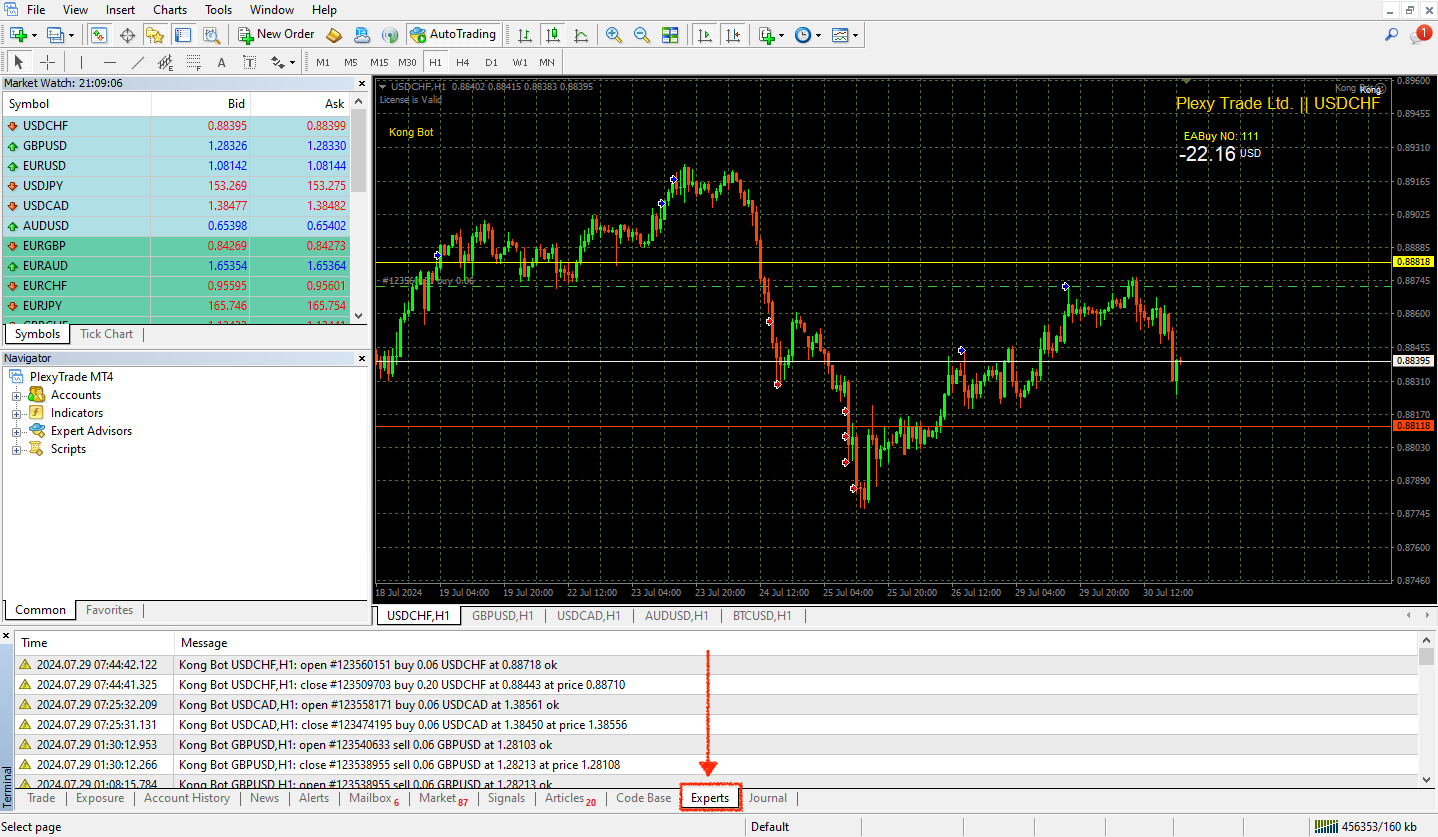
Task: Select the Vertical Line drawing tool
Action: 82,62
